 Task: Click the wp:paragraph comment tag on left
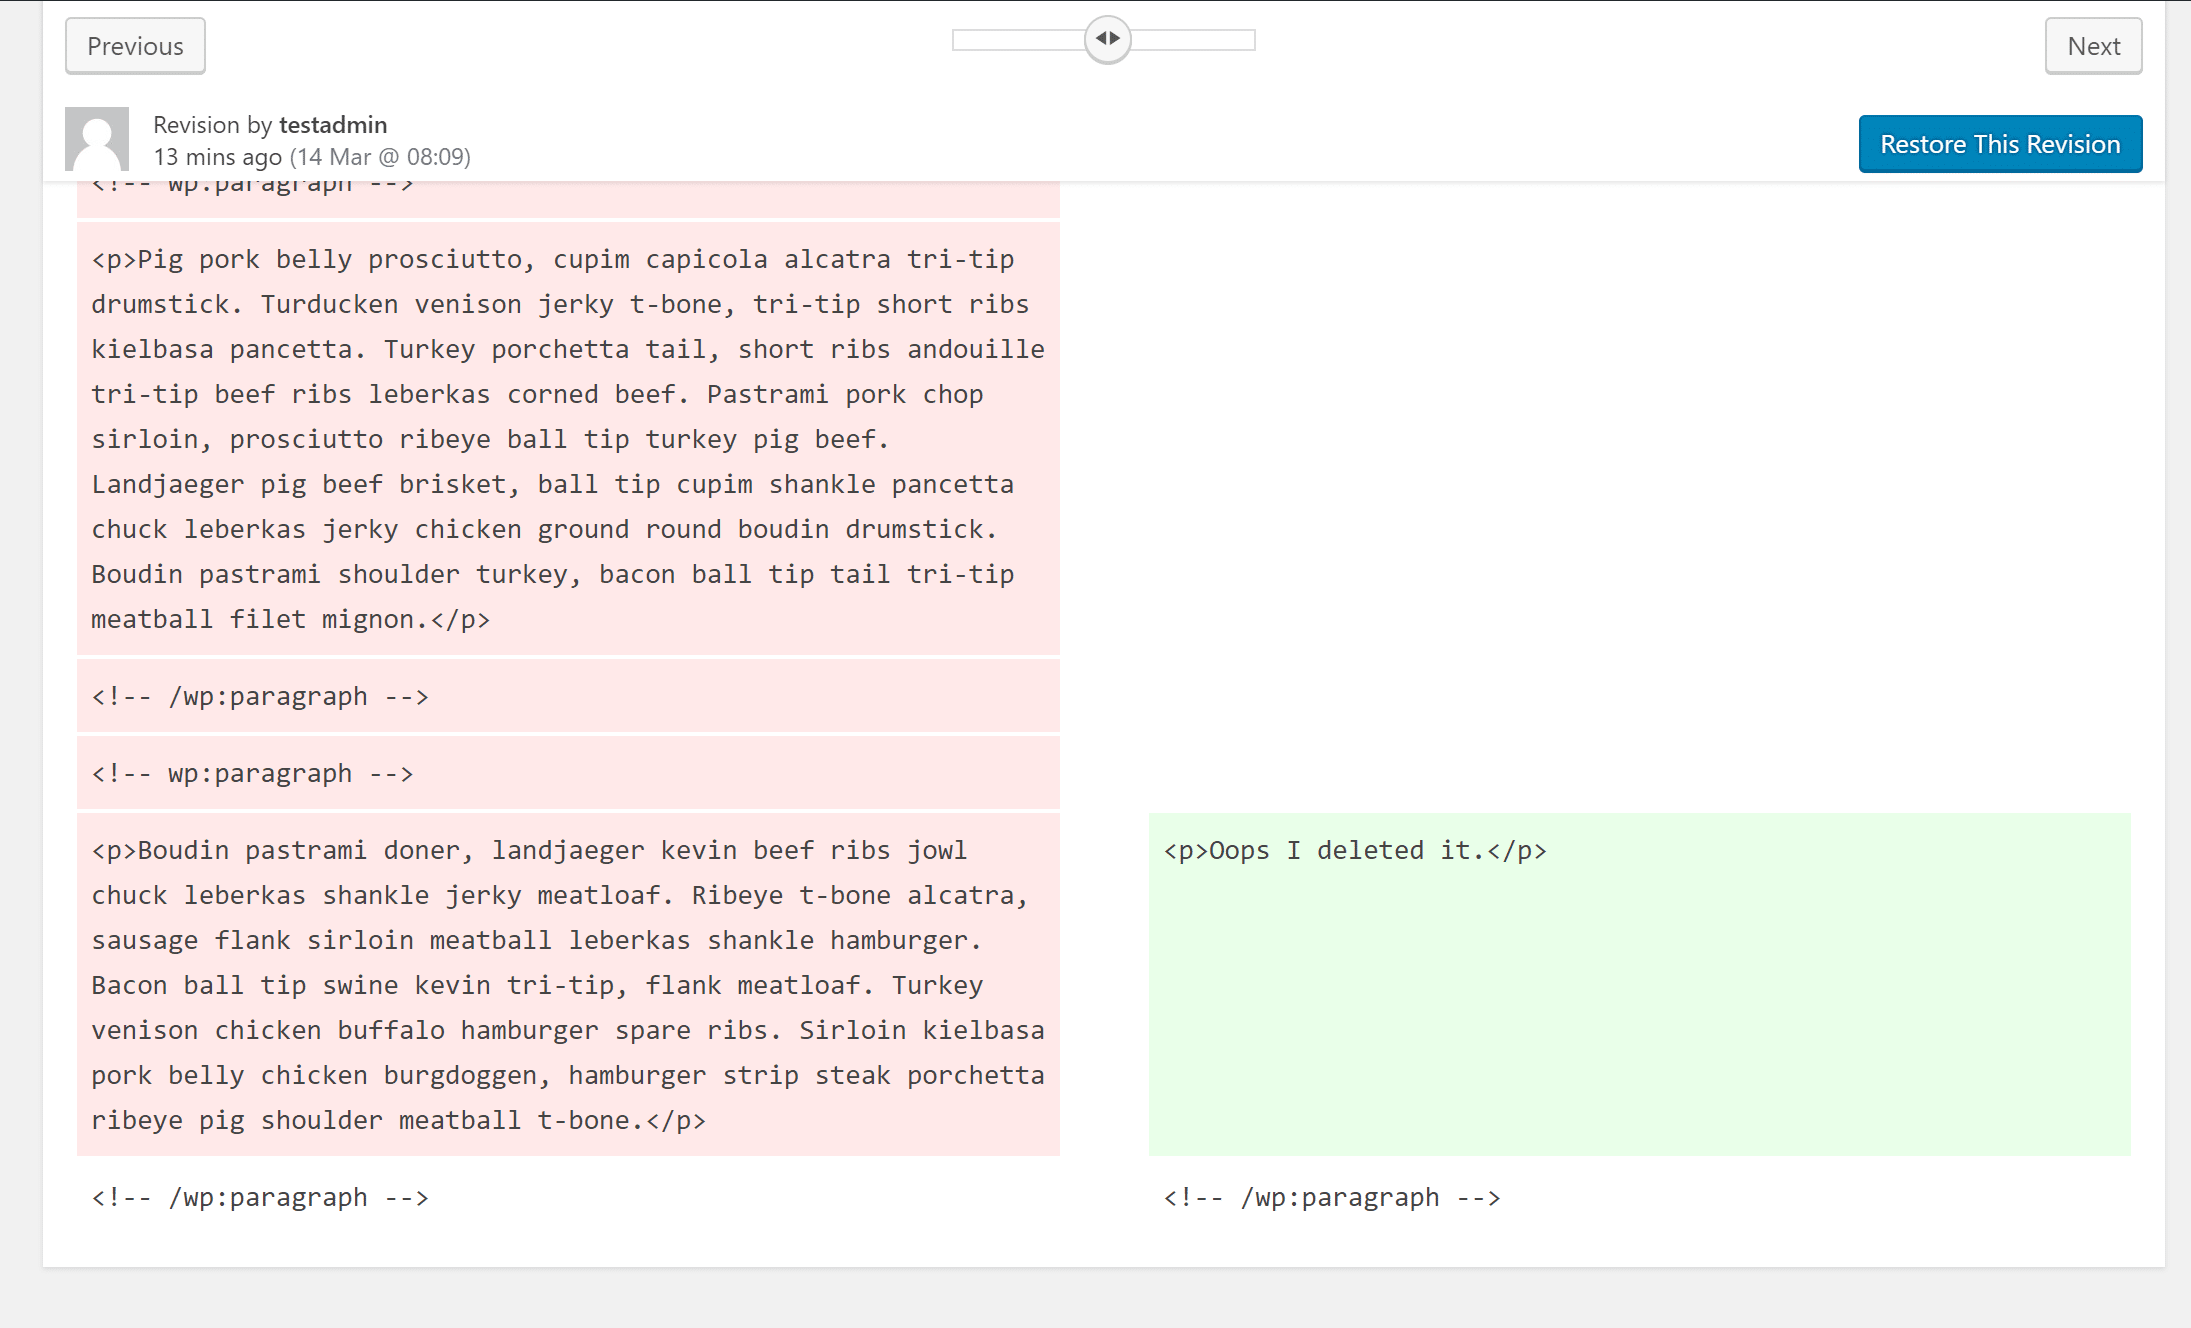point(255,773)
